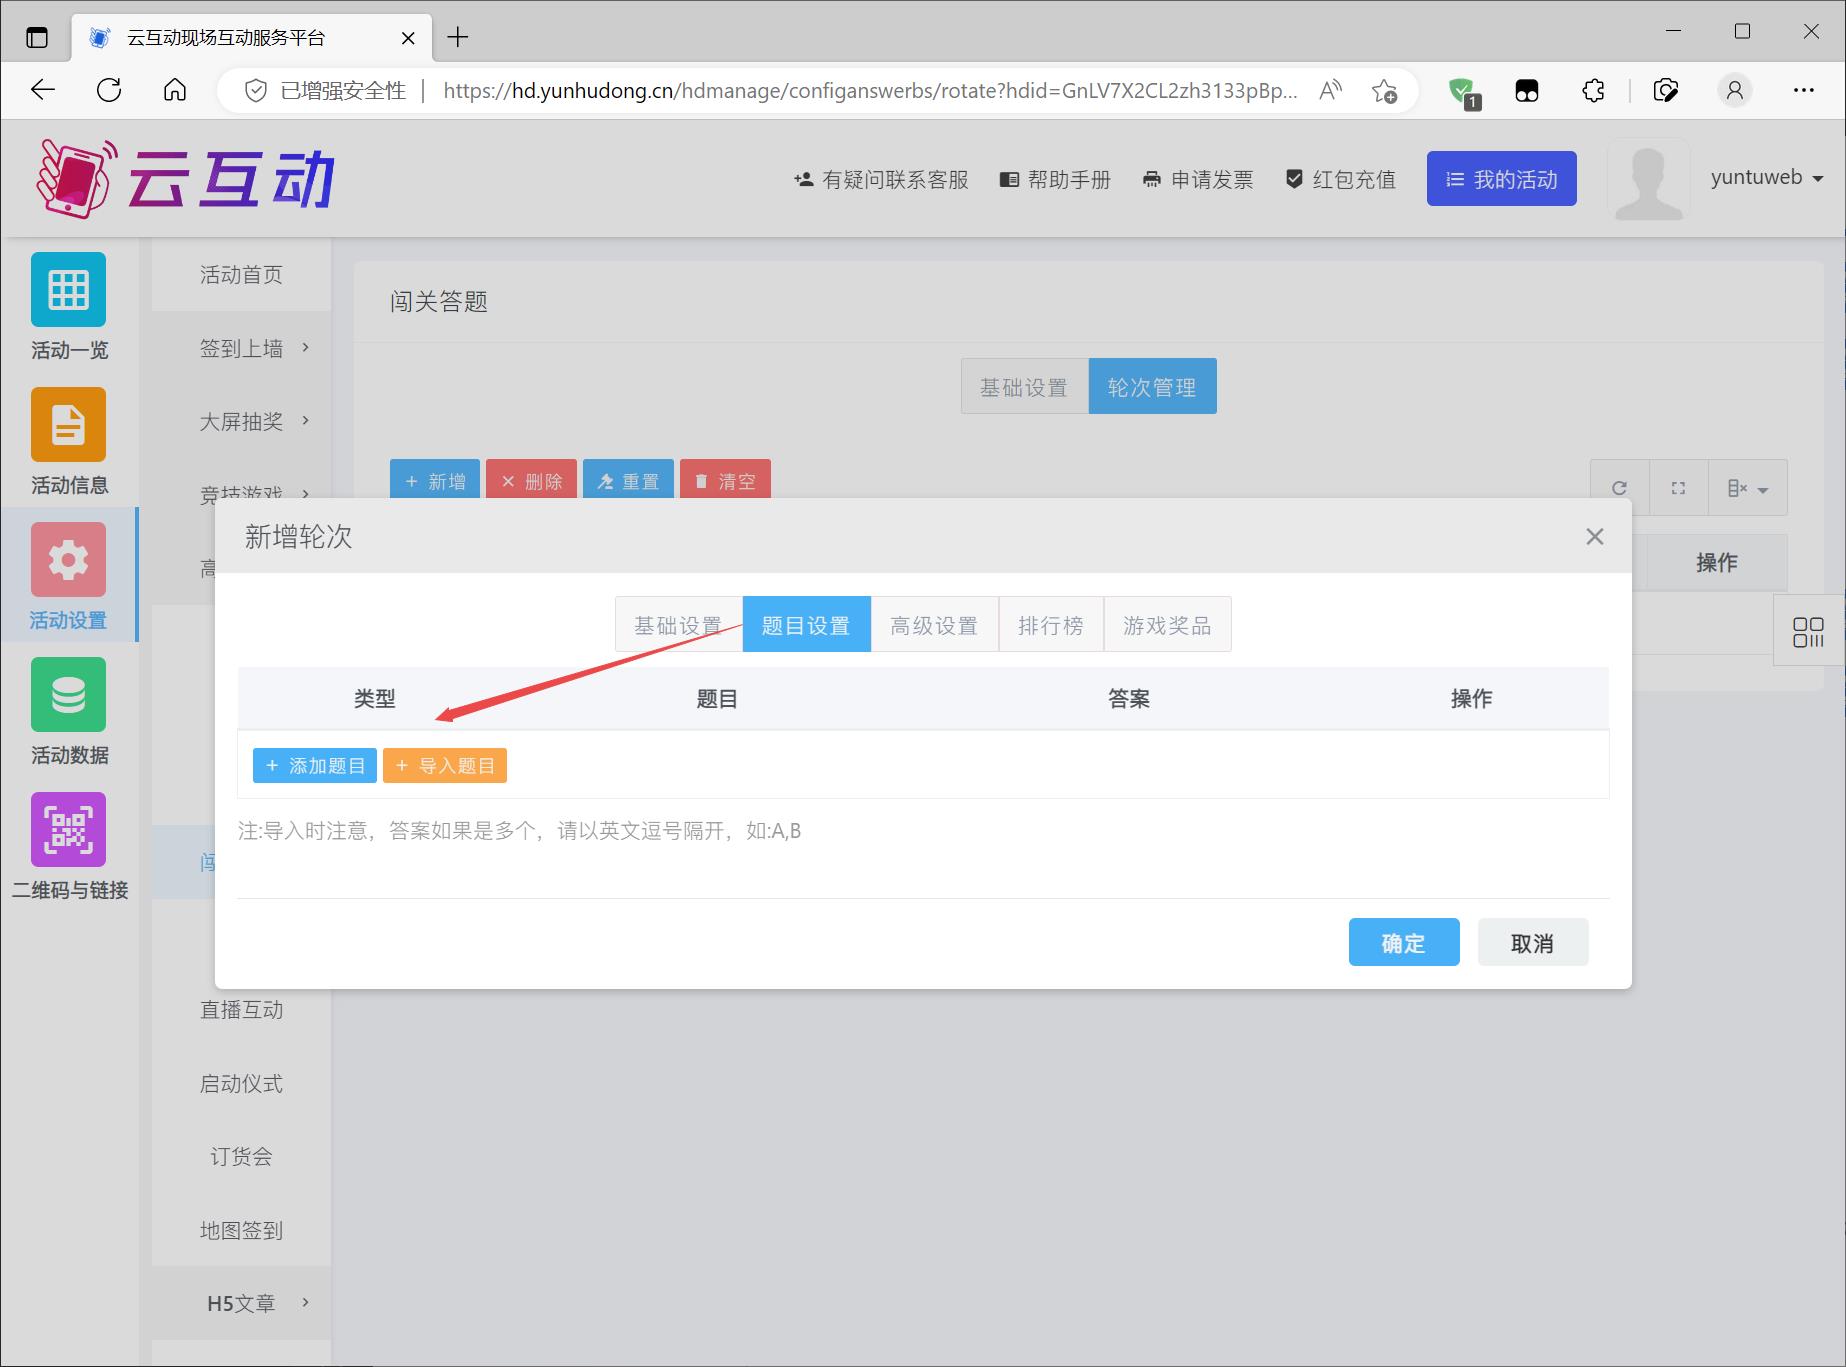Screen dimensions: 1846x1367
Task: Click the 添加题目 button
Action: pyautogui.click(x=315, y=766)
